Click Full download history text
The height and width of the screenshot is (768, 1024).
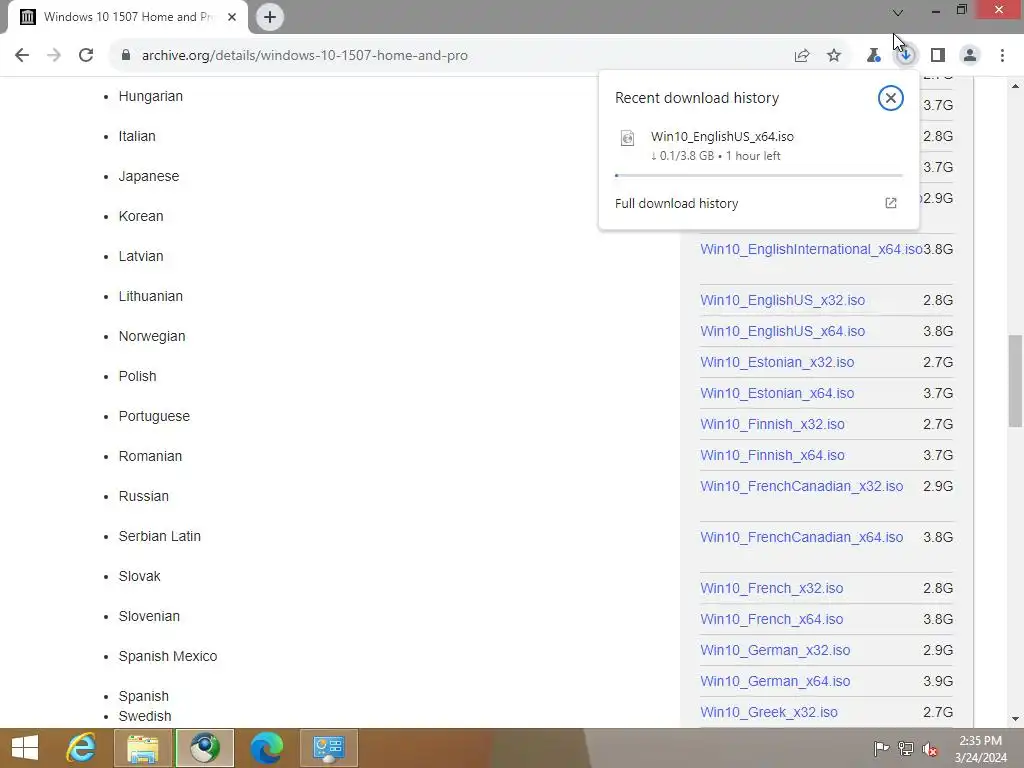677,203
